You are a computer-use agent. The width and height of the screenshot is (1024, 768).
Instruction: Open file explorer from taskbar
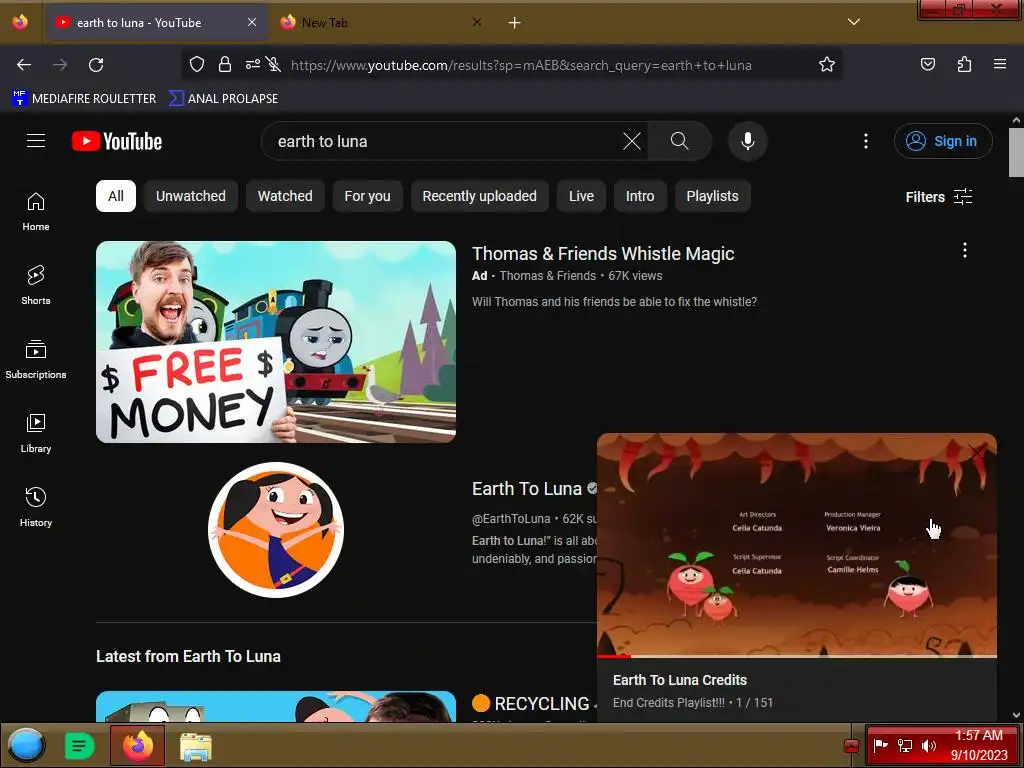[195, 746]
